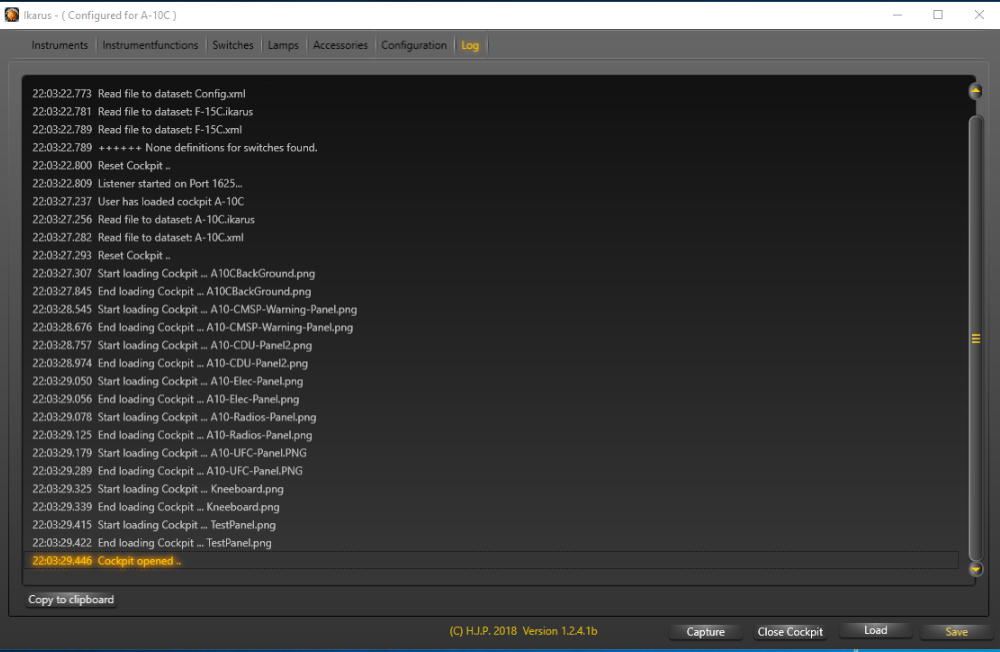Click the version text '(C) H.J.P. 2018 Version 1.2.4.1b'
Image resolution: width=1000 pixels, height=652 pixels.
click(x=523, y=631)
